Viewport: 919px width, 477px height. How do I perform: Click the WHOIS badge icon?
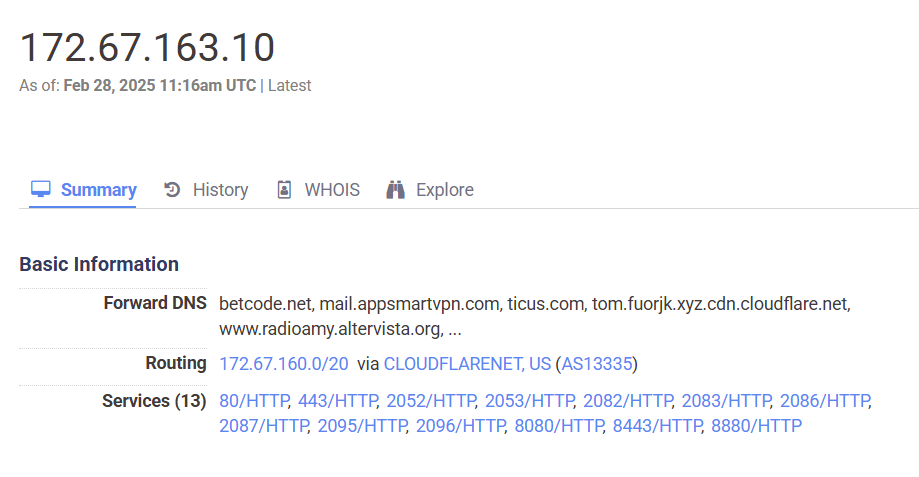pyautogui.click(x=284, y=189)
